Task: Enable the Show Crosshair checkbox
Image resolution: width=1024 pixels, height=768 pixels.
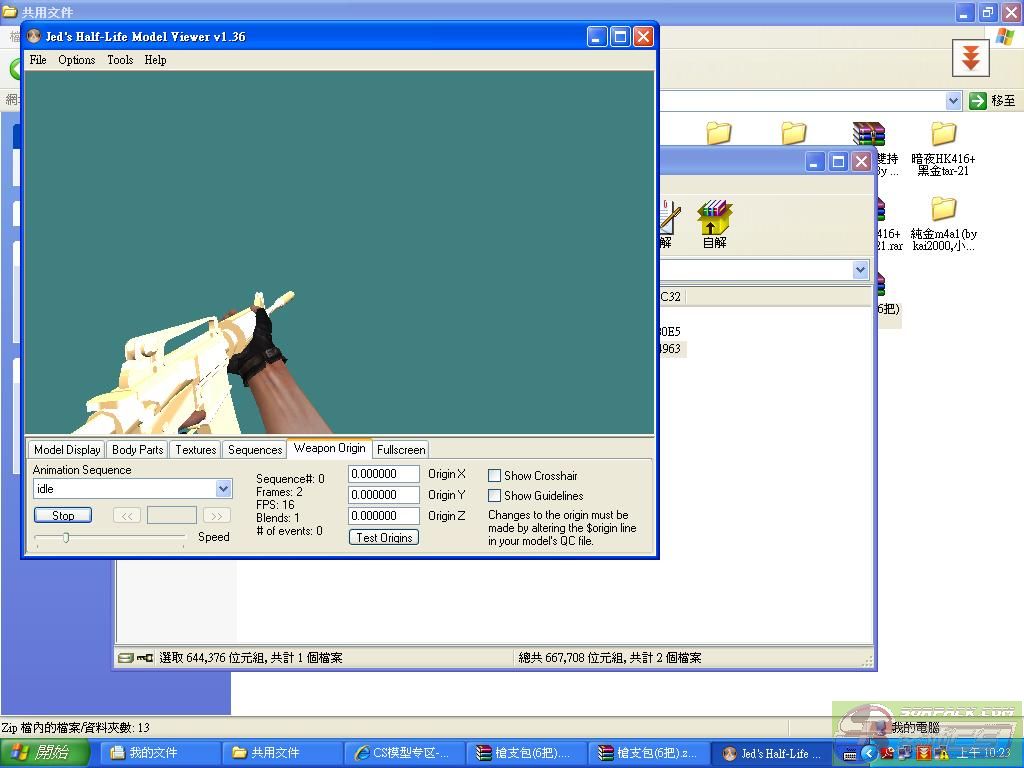Action: point(494,476)
